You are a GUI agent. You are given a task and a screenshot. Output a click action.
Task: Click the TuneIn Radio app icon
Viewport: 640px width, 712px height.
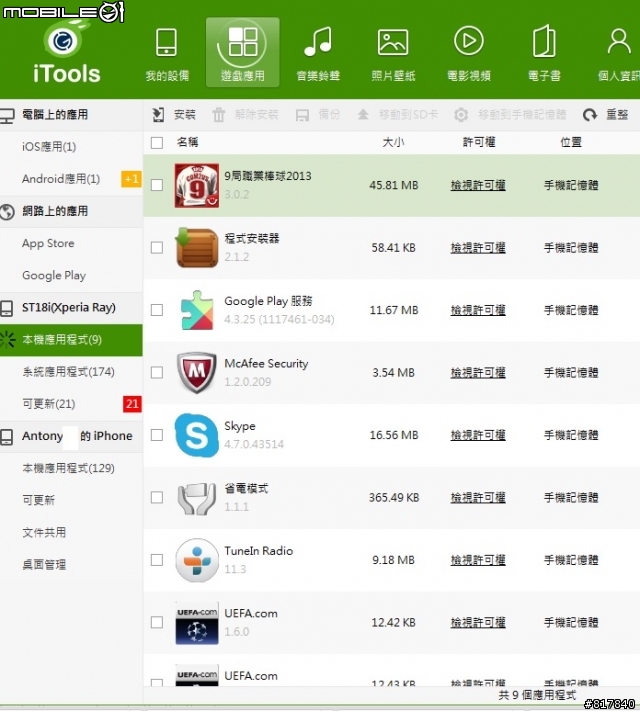click(x=197, y=560)
